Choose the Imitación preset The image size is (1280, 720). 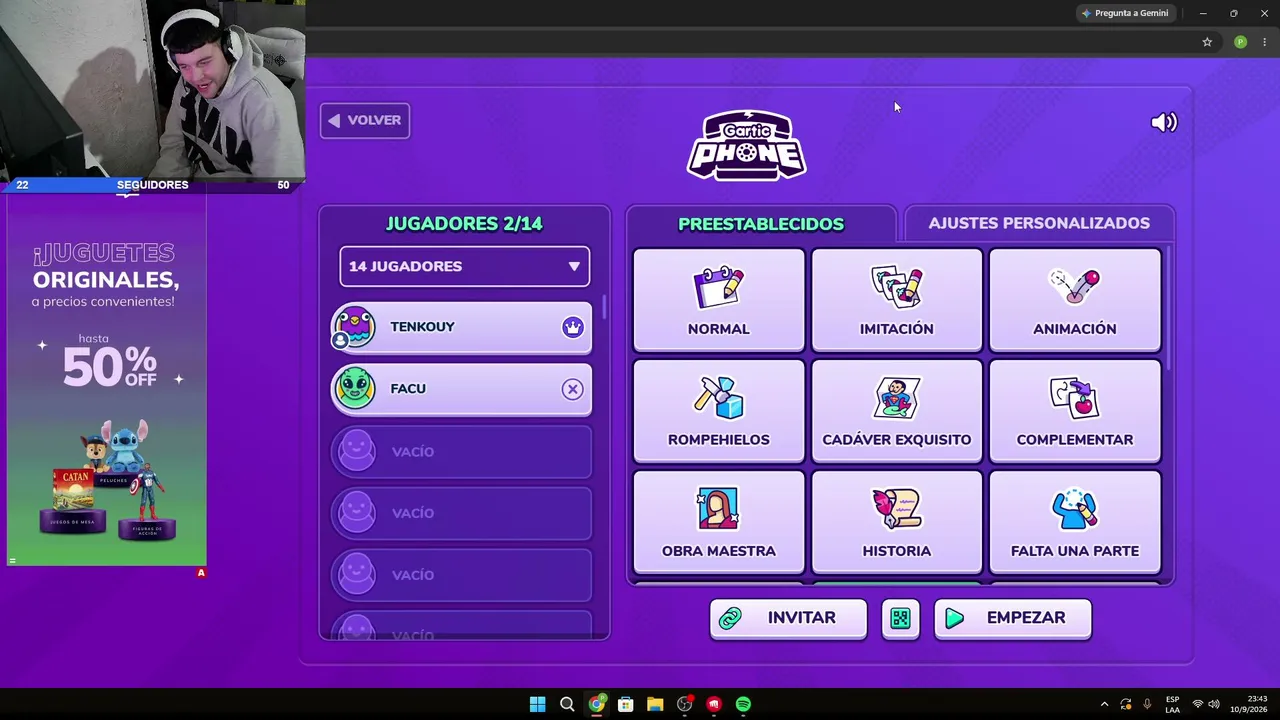coord(897,300)
